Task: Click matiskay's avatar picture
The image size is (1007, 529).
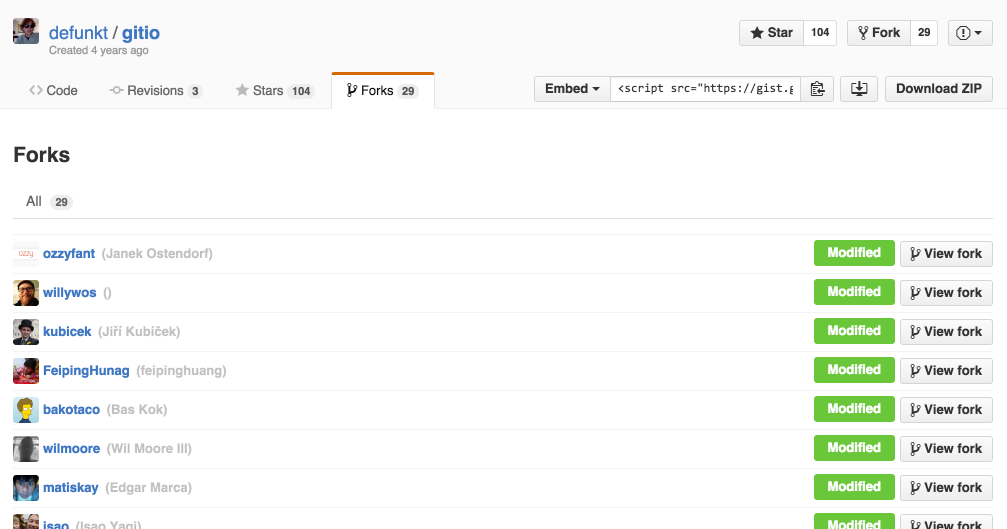Action: [x=26, y=488]
